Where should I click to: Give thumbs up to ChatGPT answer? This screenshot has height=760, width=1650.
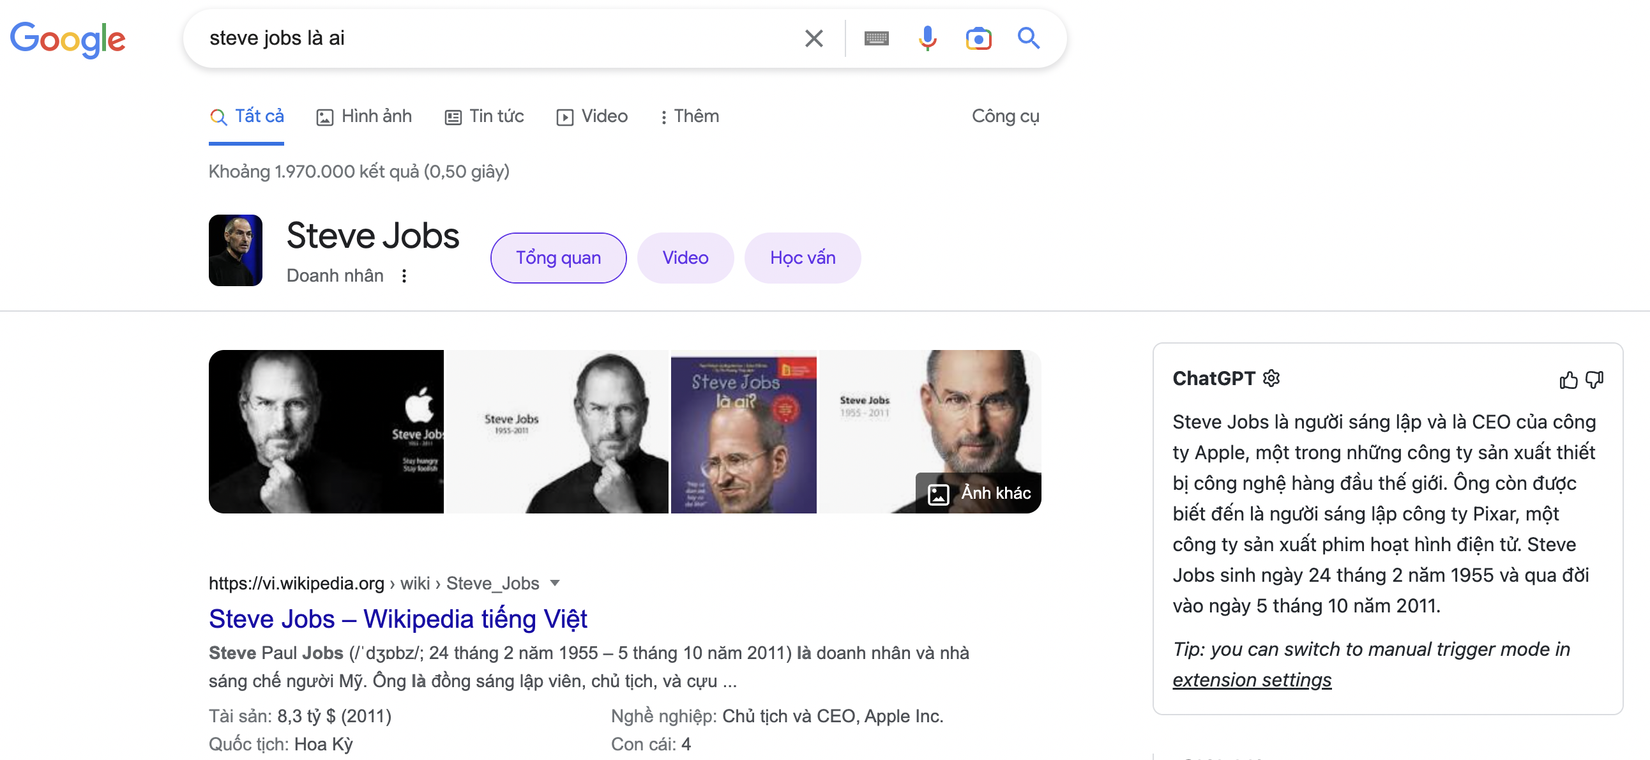pos(1568,380)
